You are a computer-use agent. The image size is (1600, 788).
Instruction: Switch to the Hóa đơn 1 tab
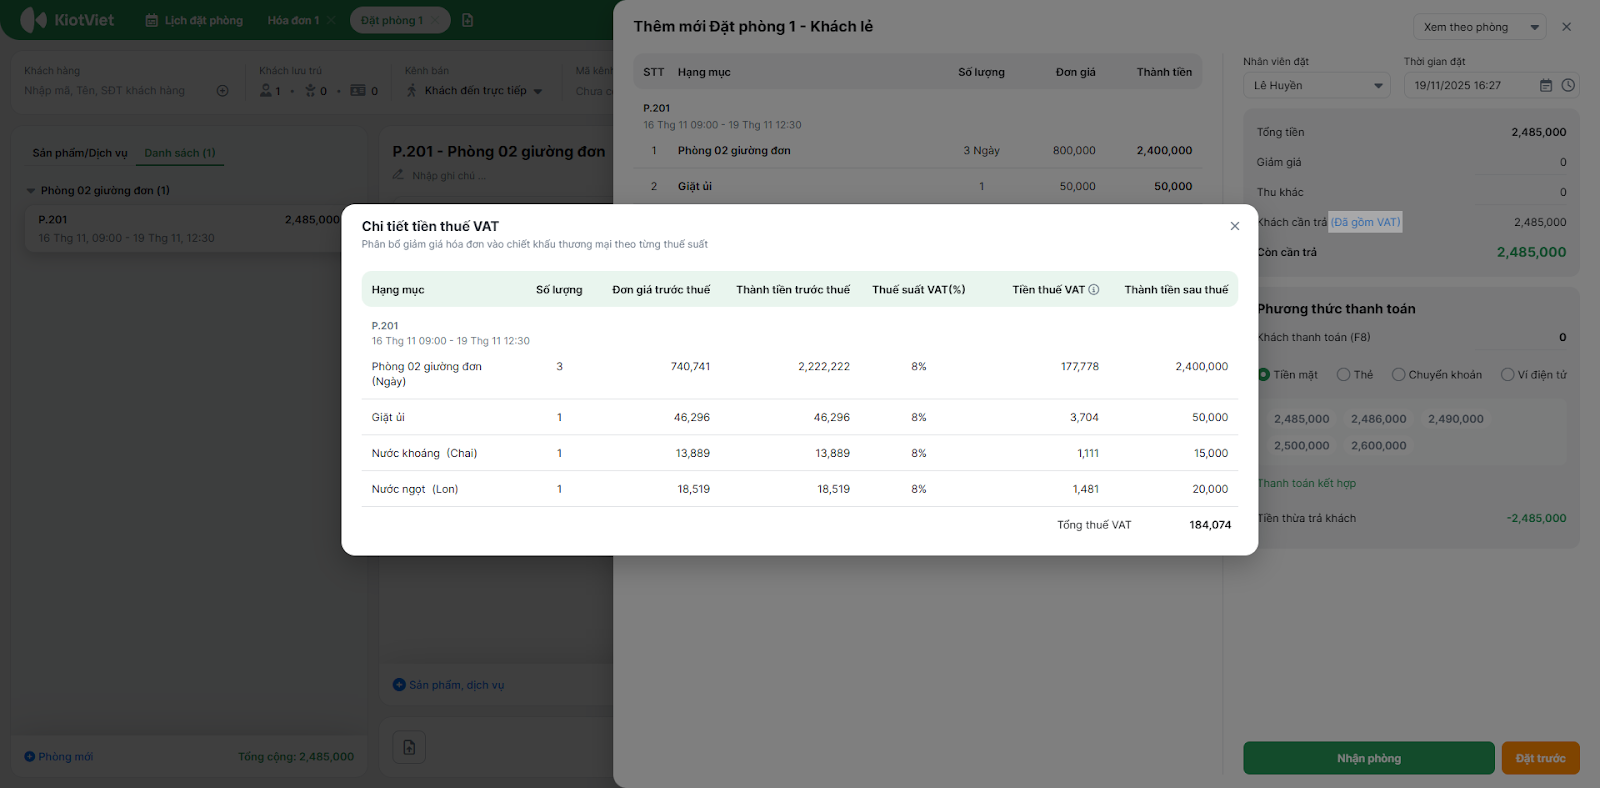click(x=293, y=20)
